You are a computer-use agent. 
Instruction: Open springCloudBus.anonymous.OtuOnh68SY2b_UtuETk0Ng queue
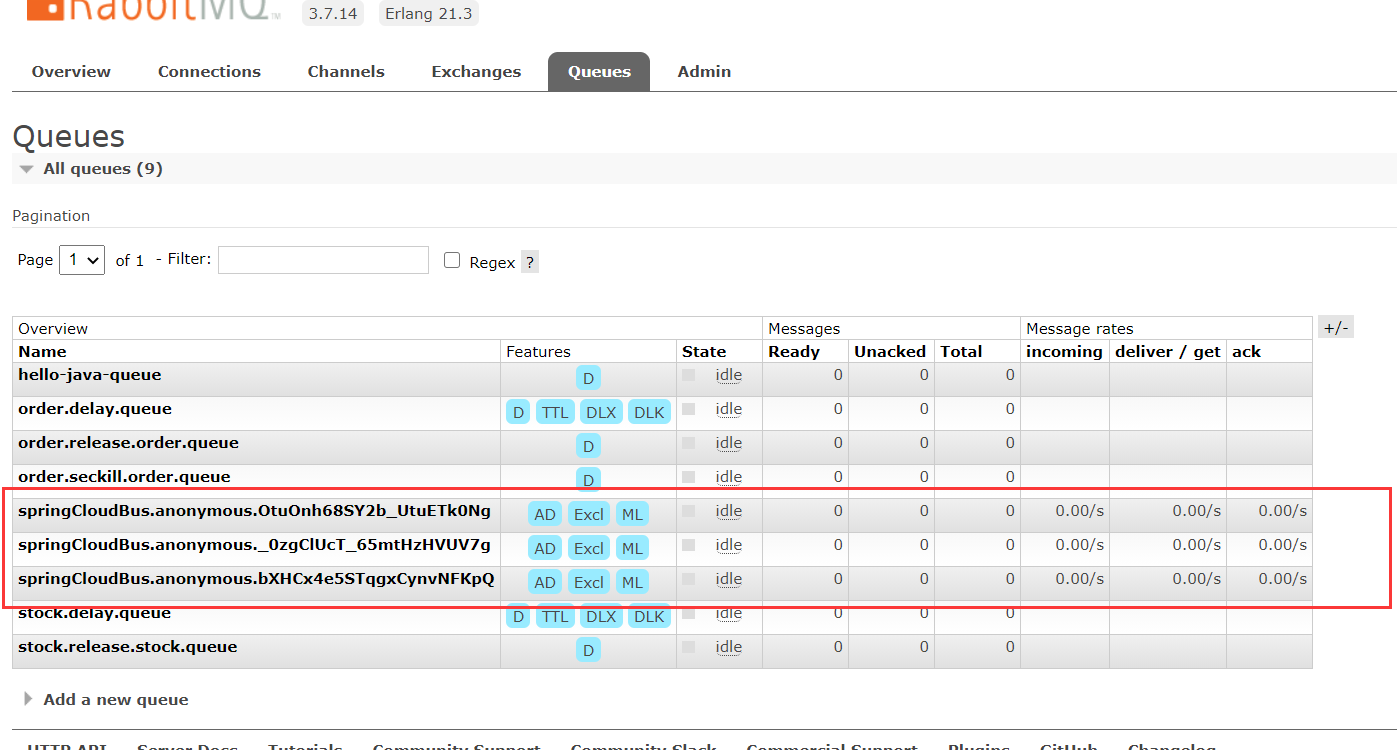pyautogui.click(x=254, y=511)
